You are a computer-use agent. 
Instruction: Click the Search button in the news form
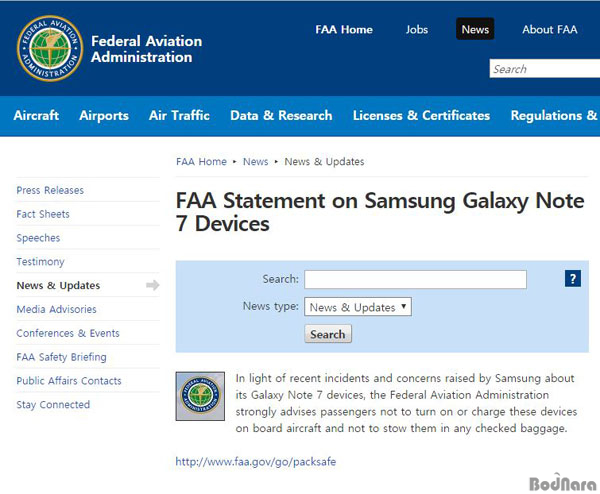[x=328, y=334]
